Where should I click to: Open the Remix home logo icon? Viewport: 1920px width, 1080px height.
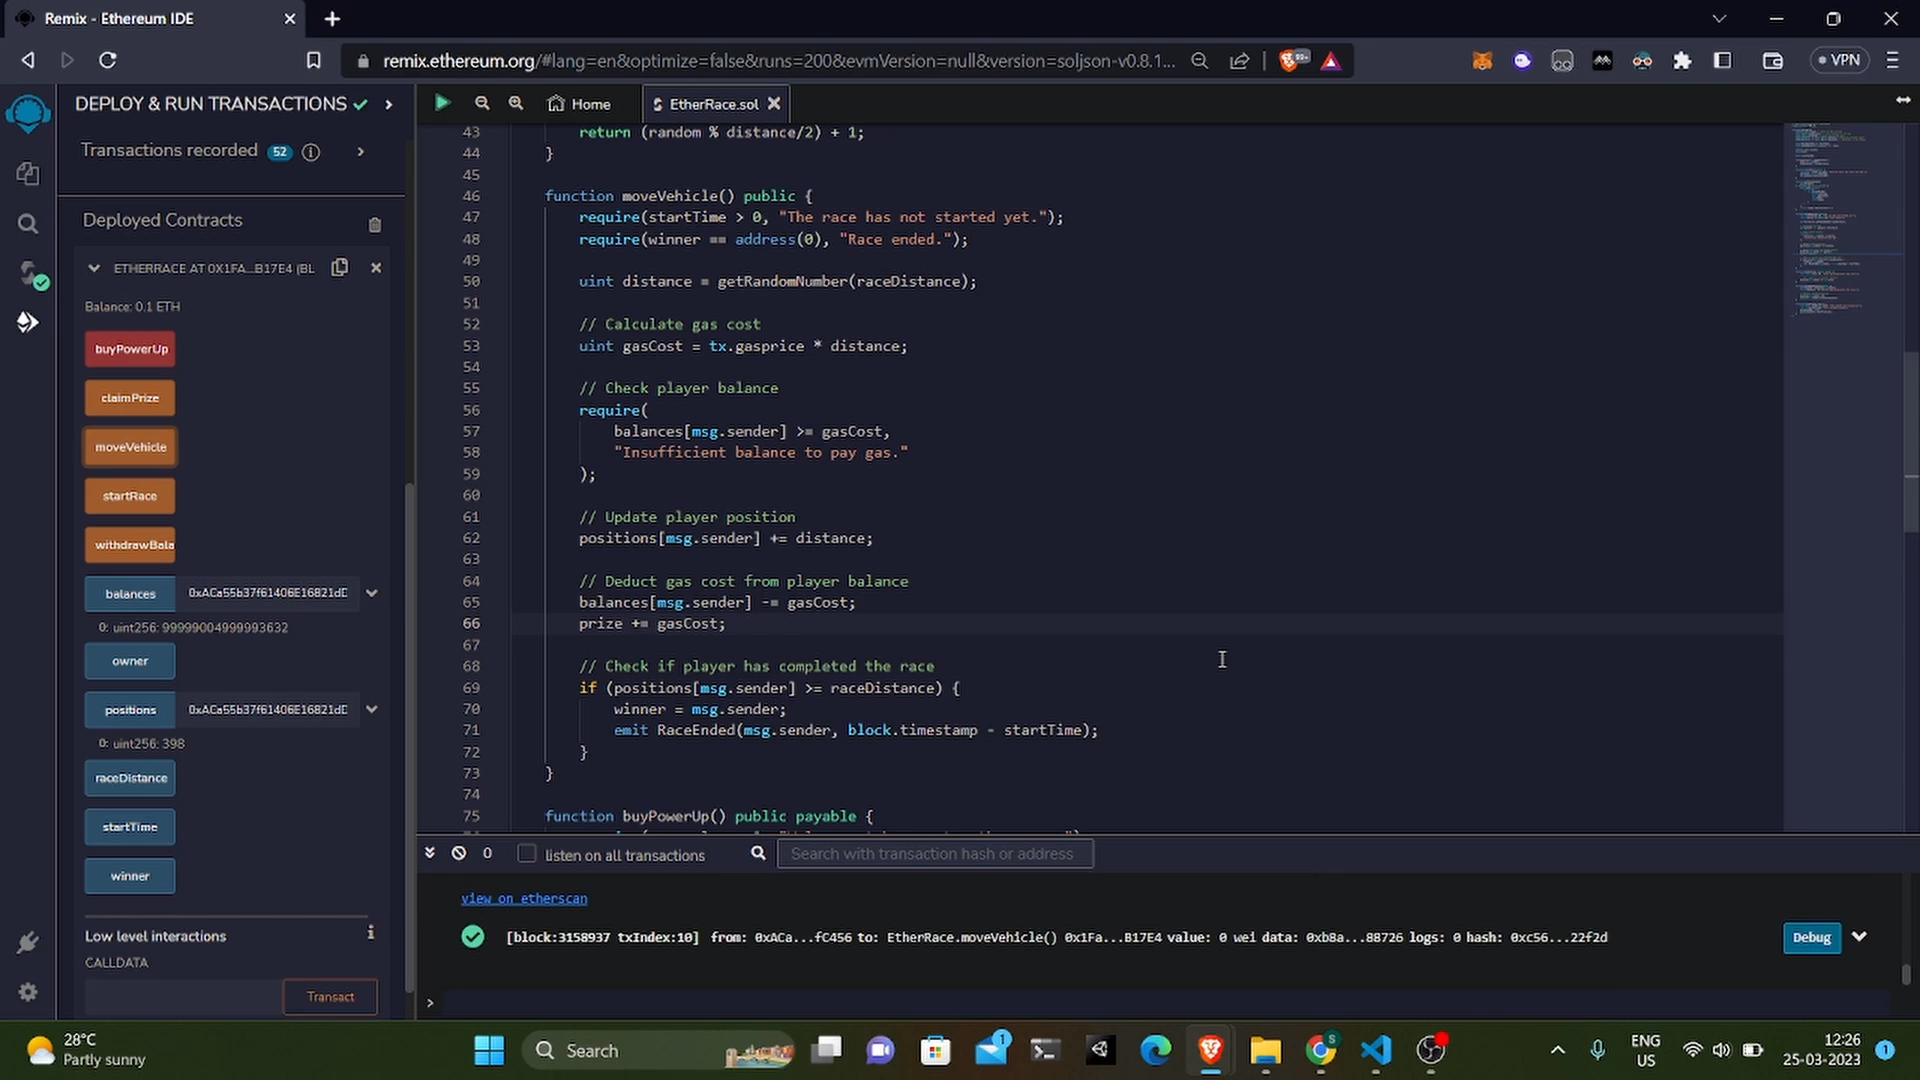pos(28,112)
